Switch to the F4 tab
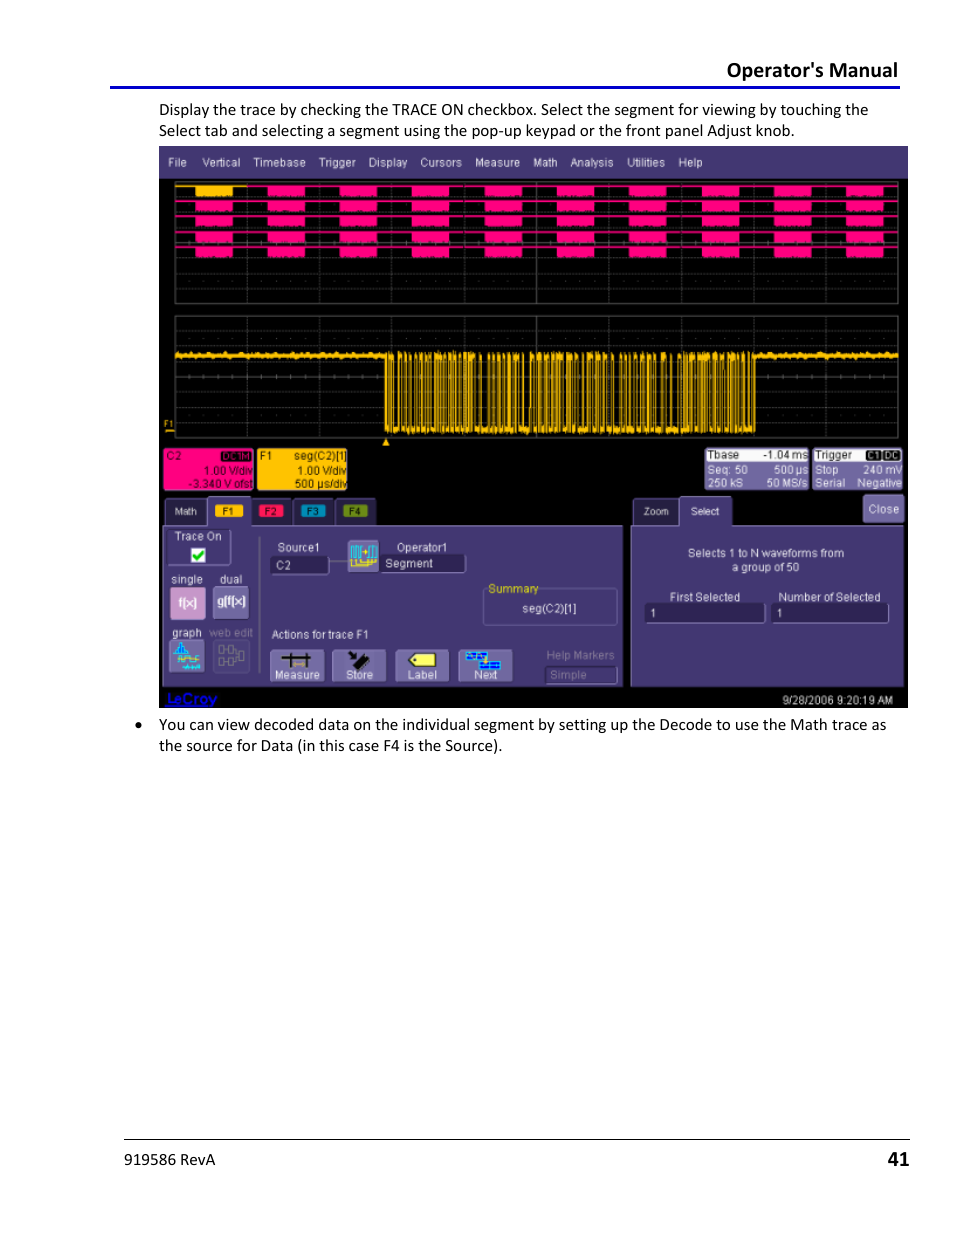954x1235 pixels. [355, 511]
